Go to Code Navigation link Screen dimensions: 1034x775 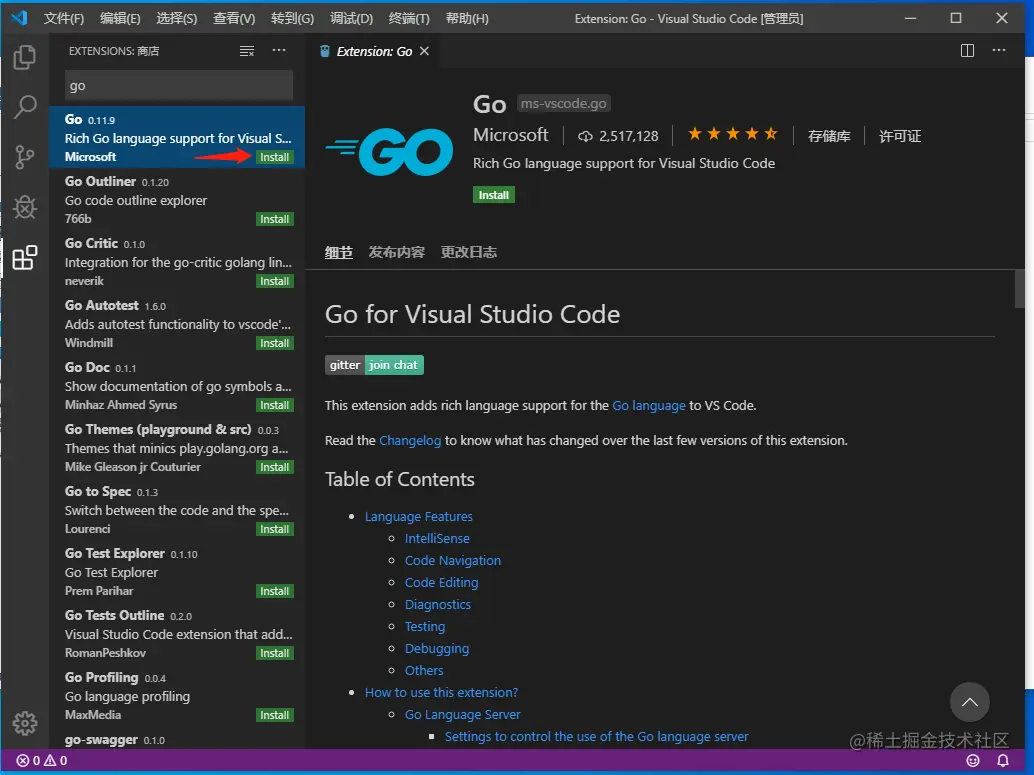pos(452,561)
